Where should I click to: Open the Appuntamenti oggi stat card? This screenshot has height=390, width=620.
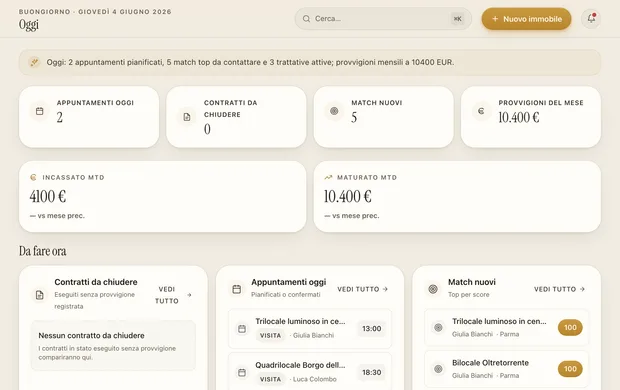89,117
